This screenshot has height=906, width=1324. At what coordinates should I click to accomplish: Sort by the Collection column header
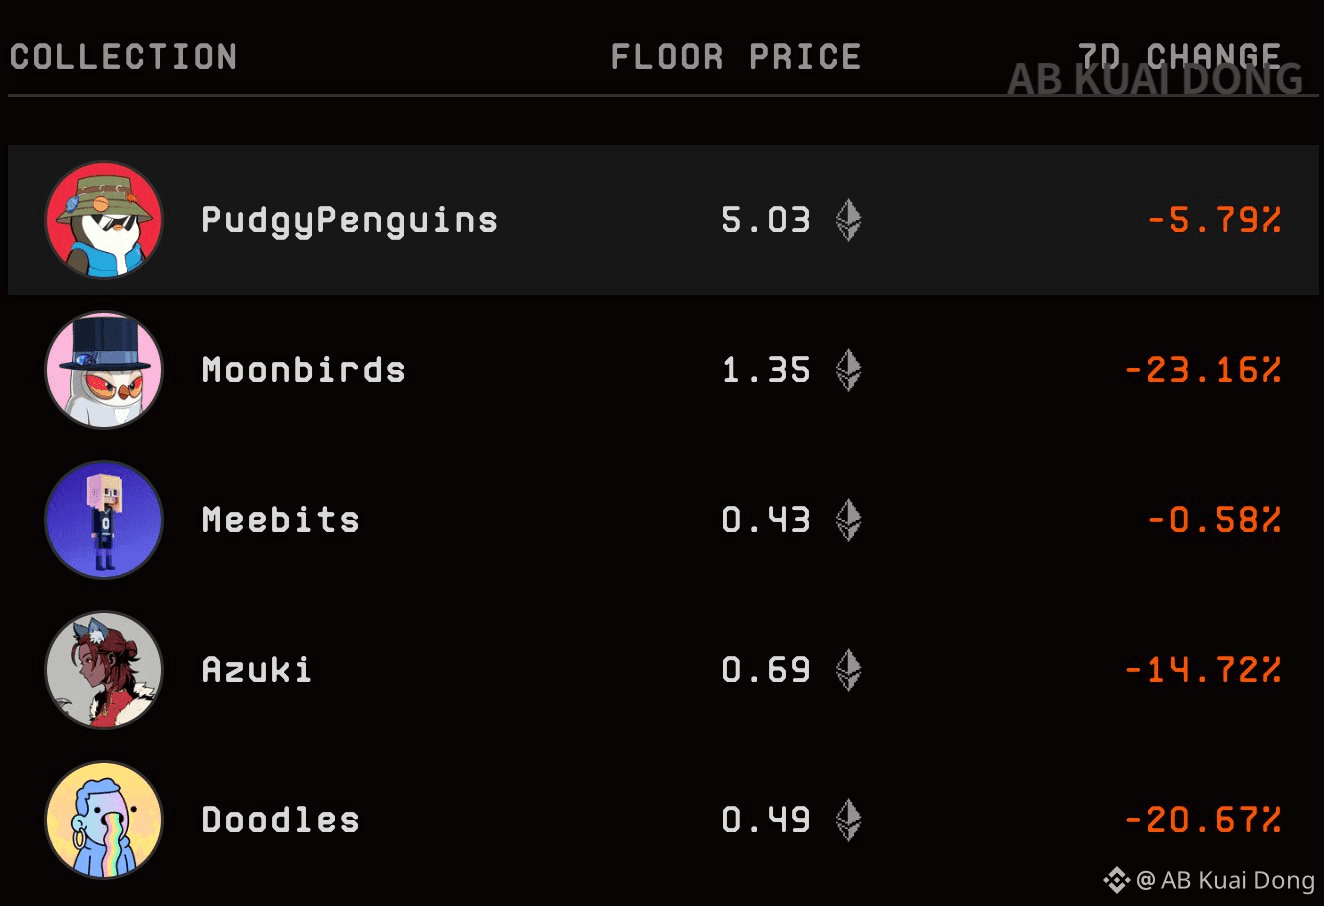point(124,57)
